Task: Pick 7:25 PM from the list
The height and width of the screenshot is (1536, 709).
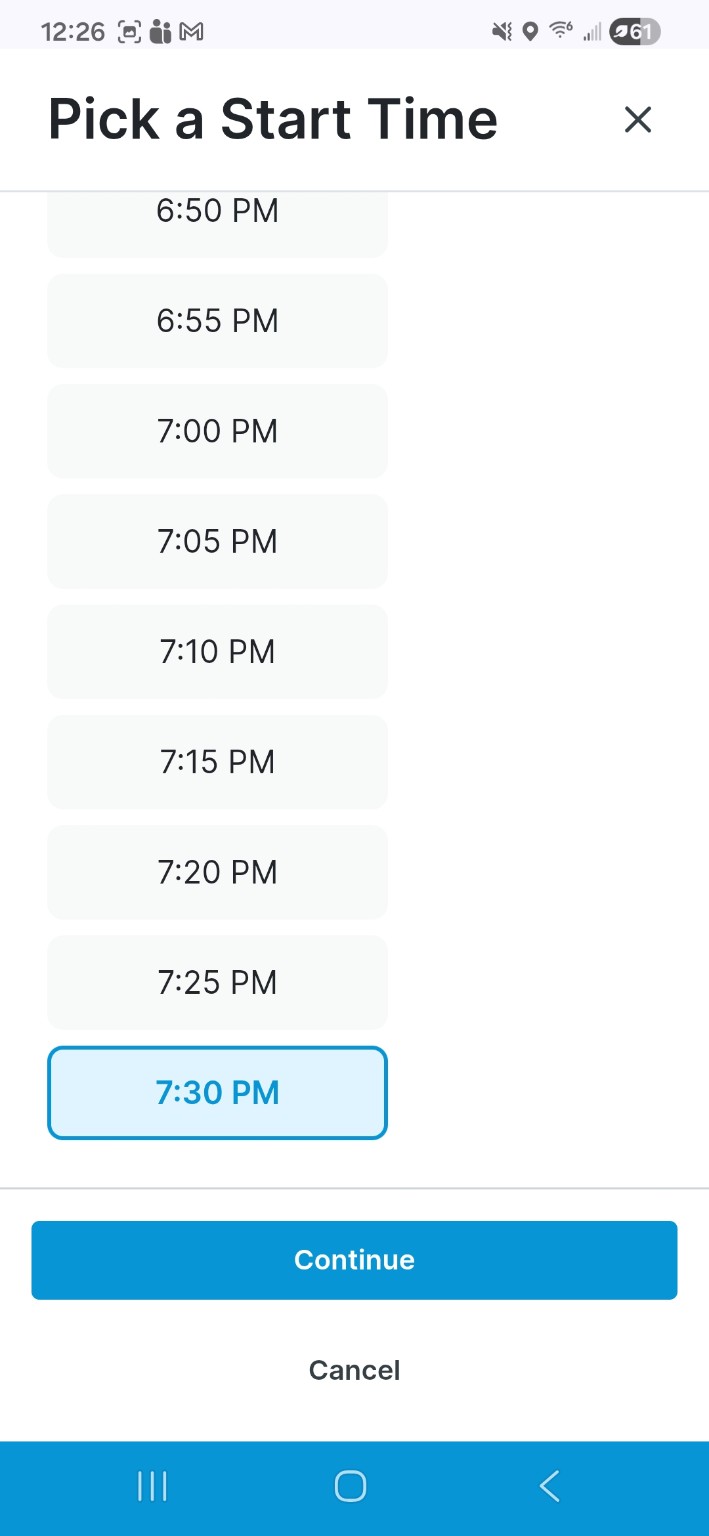Action: (x=217, y=982)
